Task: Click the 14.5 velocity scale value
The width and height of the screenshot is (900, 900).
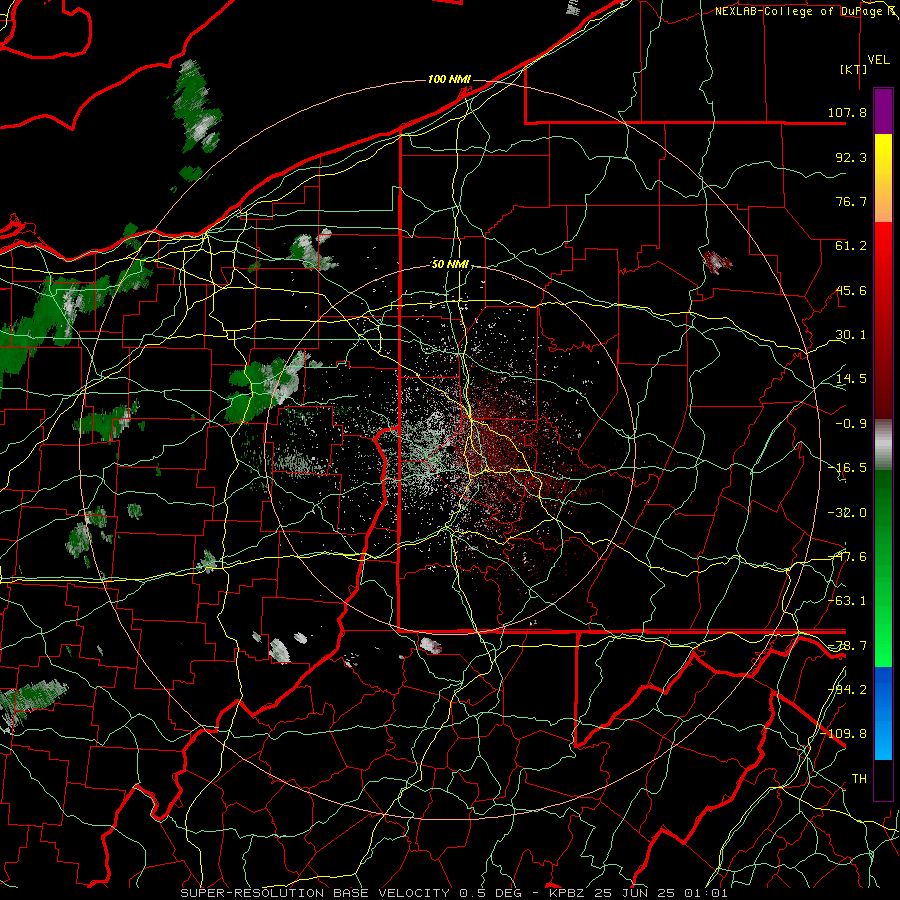Action: point(851,379)
